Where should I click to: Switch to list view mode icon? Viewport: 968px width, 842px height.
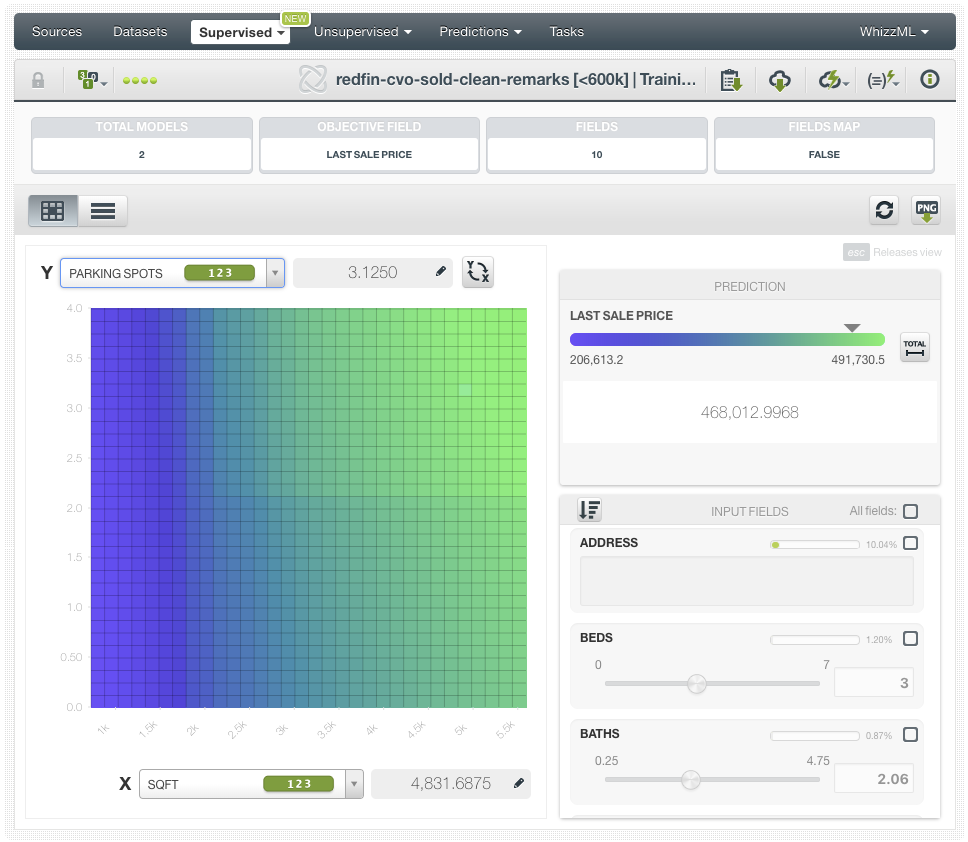pos(103,210)
